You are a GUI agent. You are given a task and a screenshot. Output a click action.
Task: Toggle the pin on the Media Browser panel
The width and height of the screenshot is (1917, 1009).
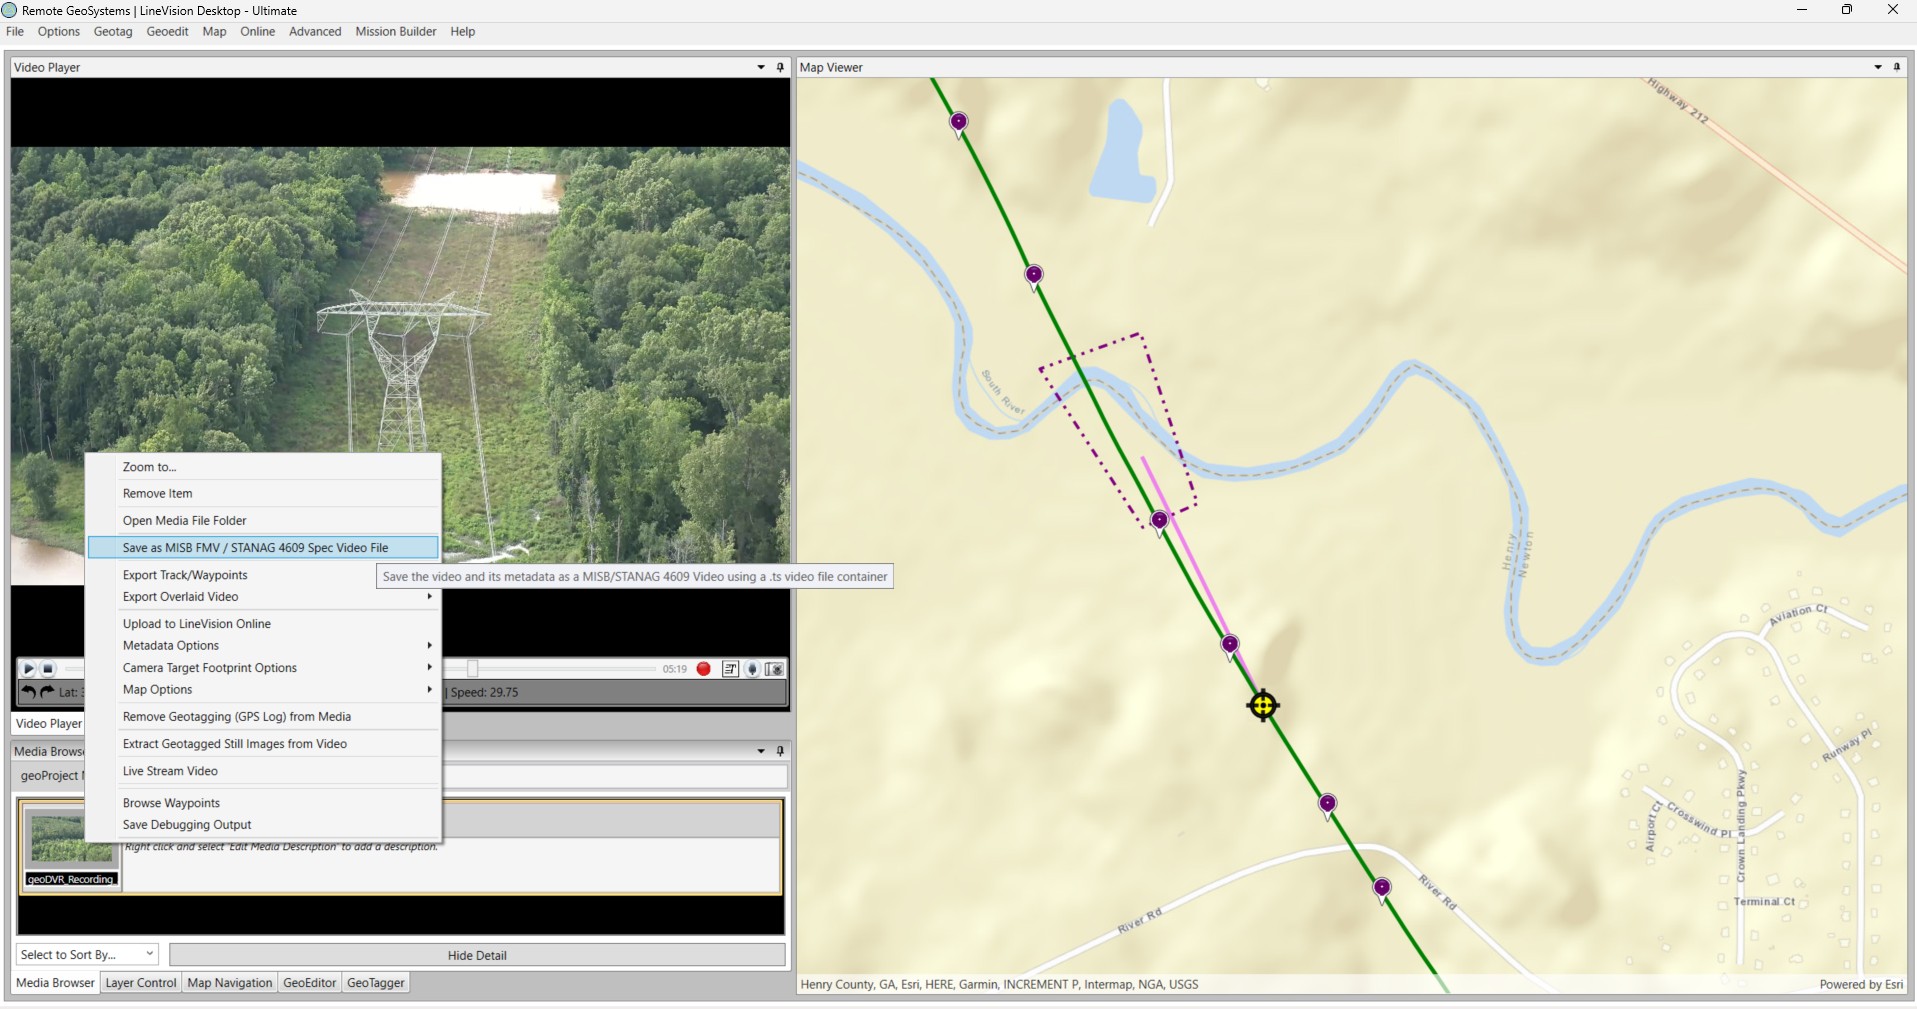[779, 751]
